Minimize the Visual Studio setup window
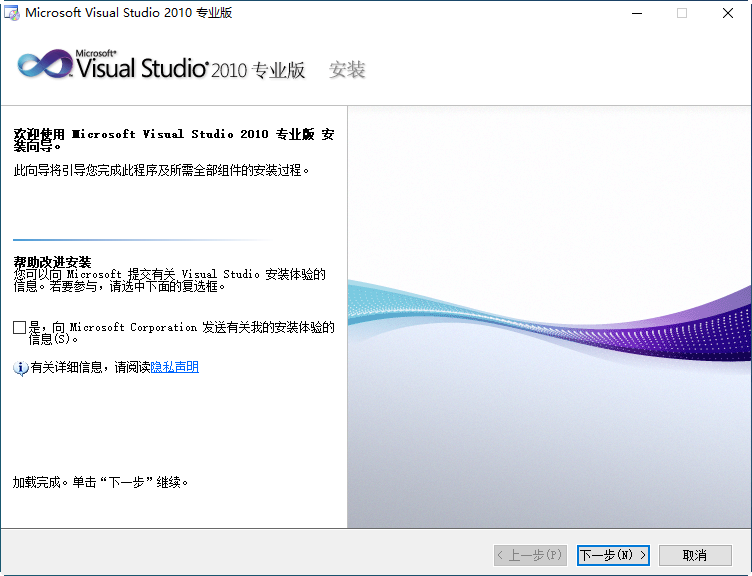Screen dimensions: 752x576 (x=637, y=13)
